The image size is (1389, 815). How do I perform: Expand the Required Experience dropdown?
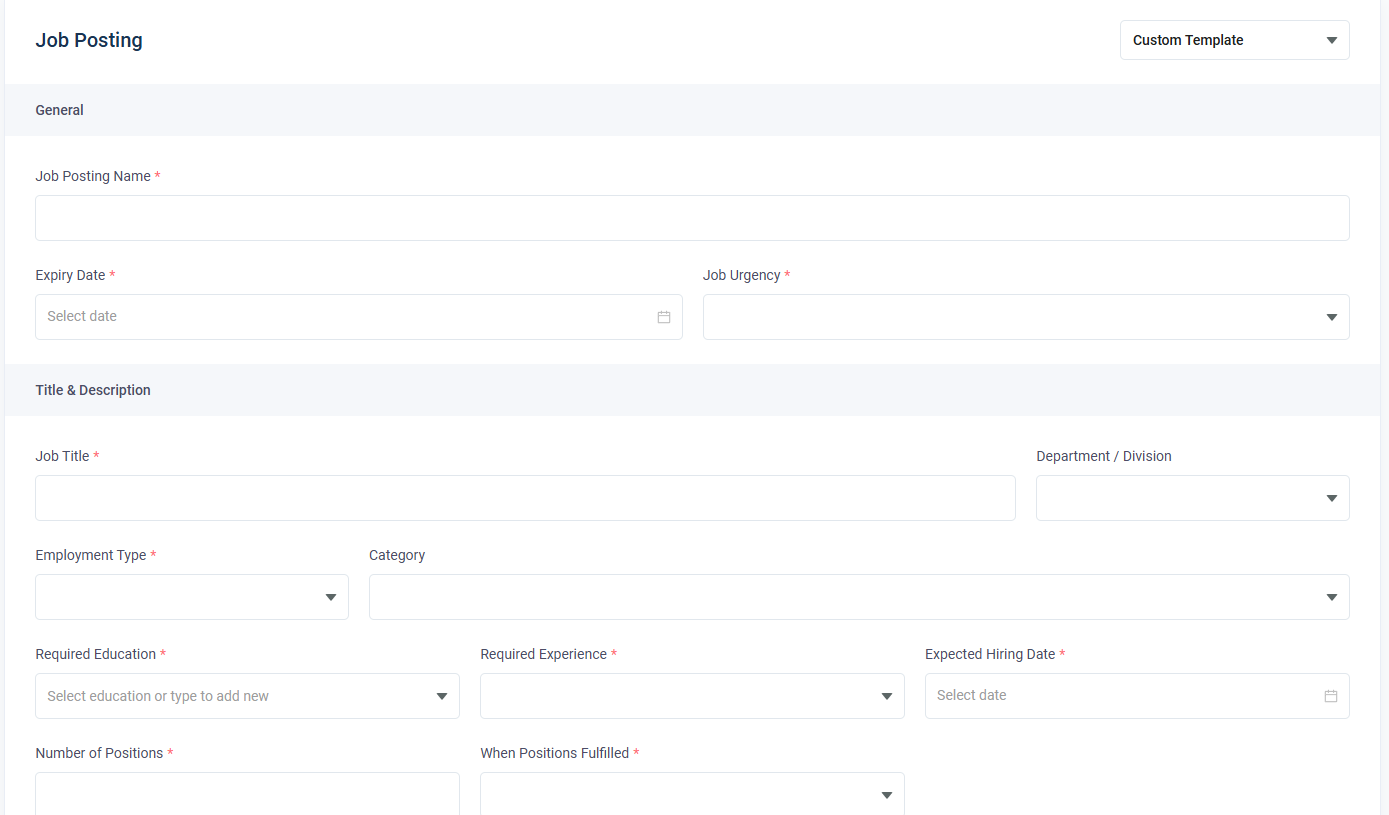[x=692, y=696]
